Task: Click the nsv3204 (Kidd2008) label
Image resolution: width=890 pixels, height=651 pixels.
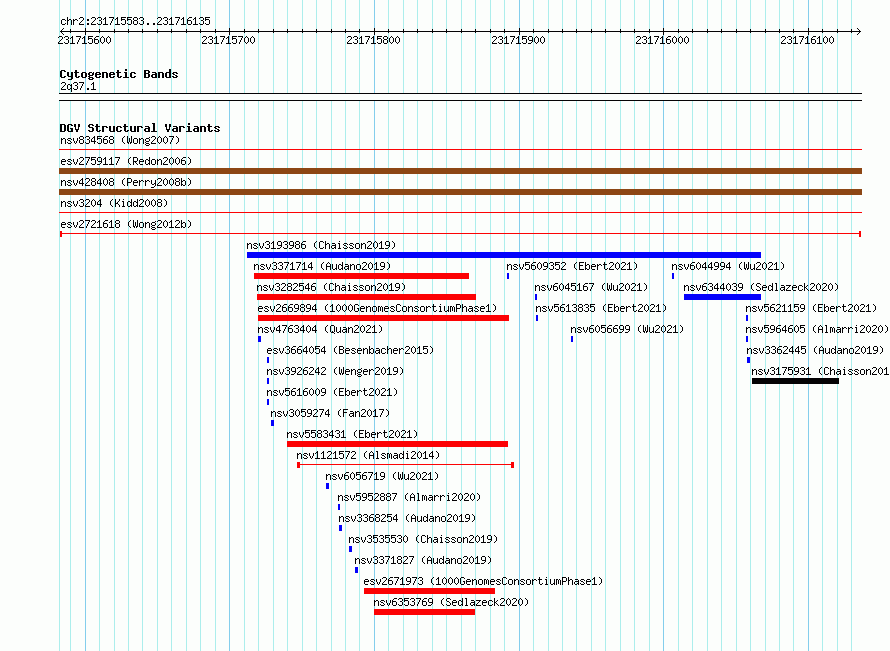Action: pos(114,203)
